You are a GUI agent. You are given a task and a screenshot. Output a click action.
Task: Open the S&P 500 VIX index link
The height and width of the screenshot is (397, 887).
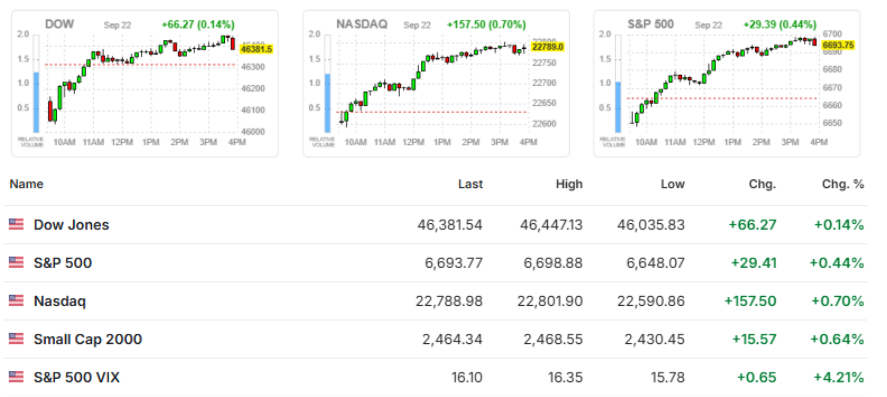click(x=77, y=377)
